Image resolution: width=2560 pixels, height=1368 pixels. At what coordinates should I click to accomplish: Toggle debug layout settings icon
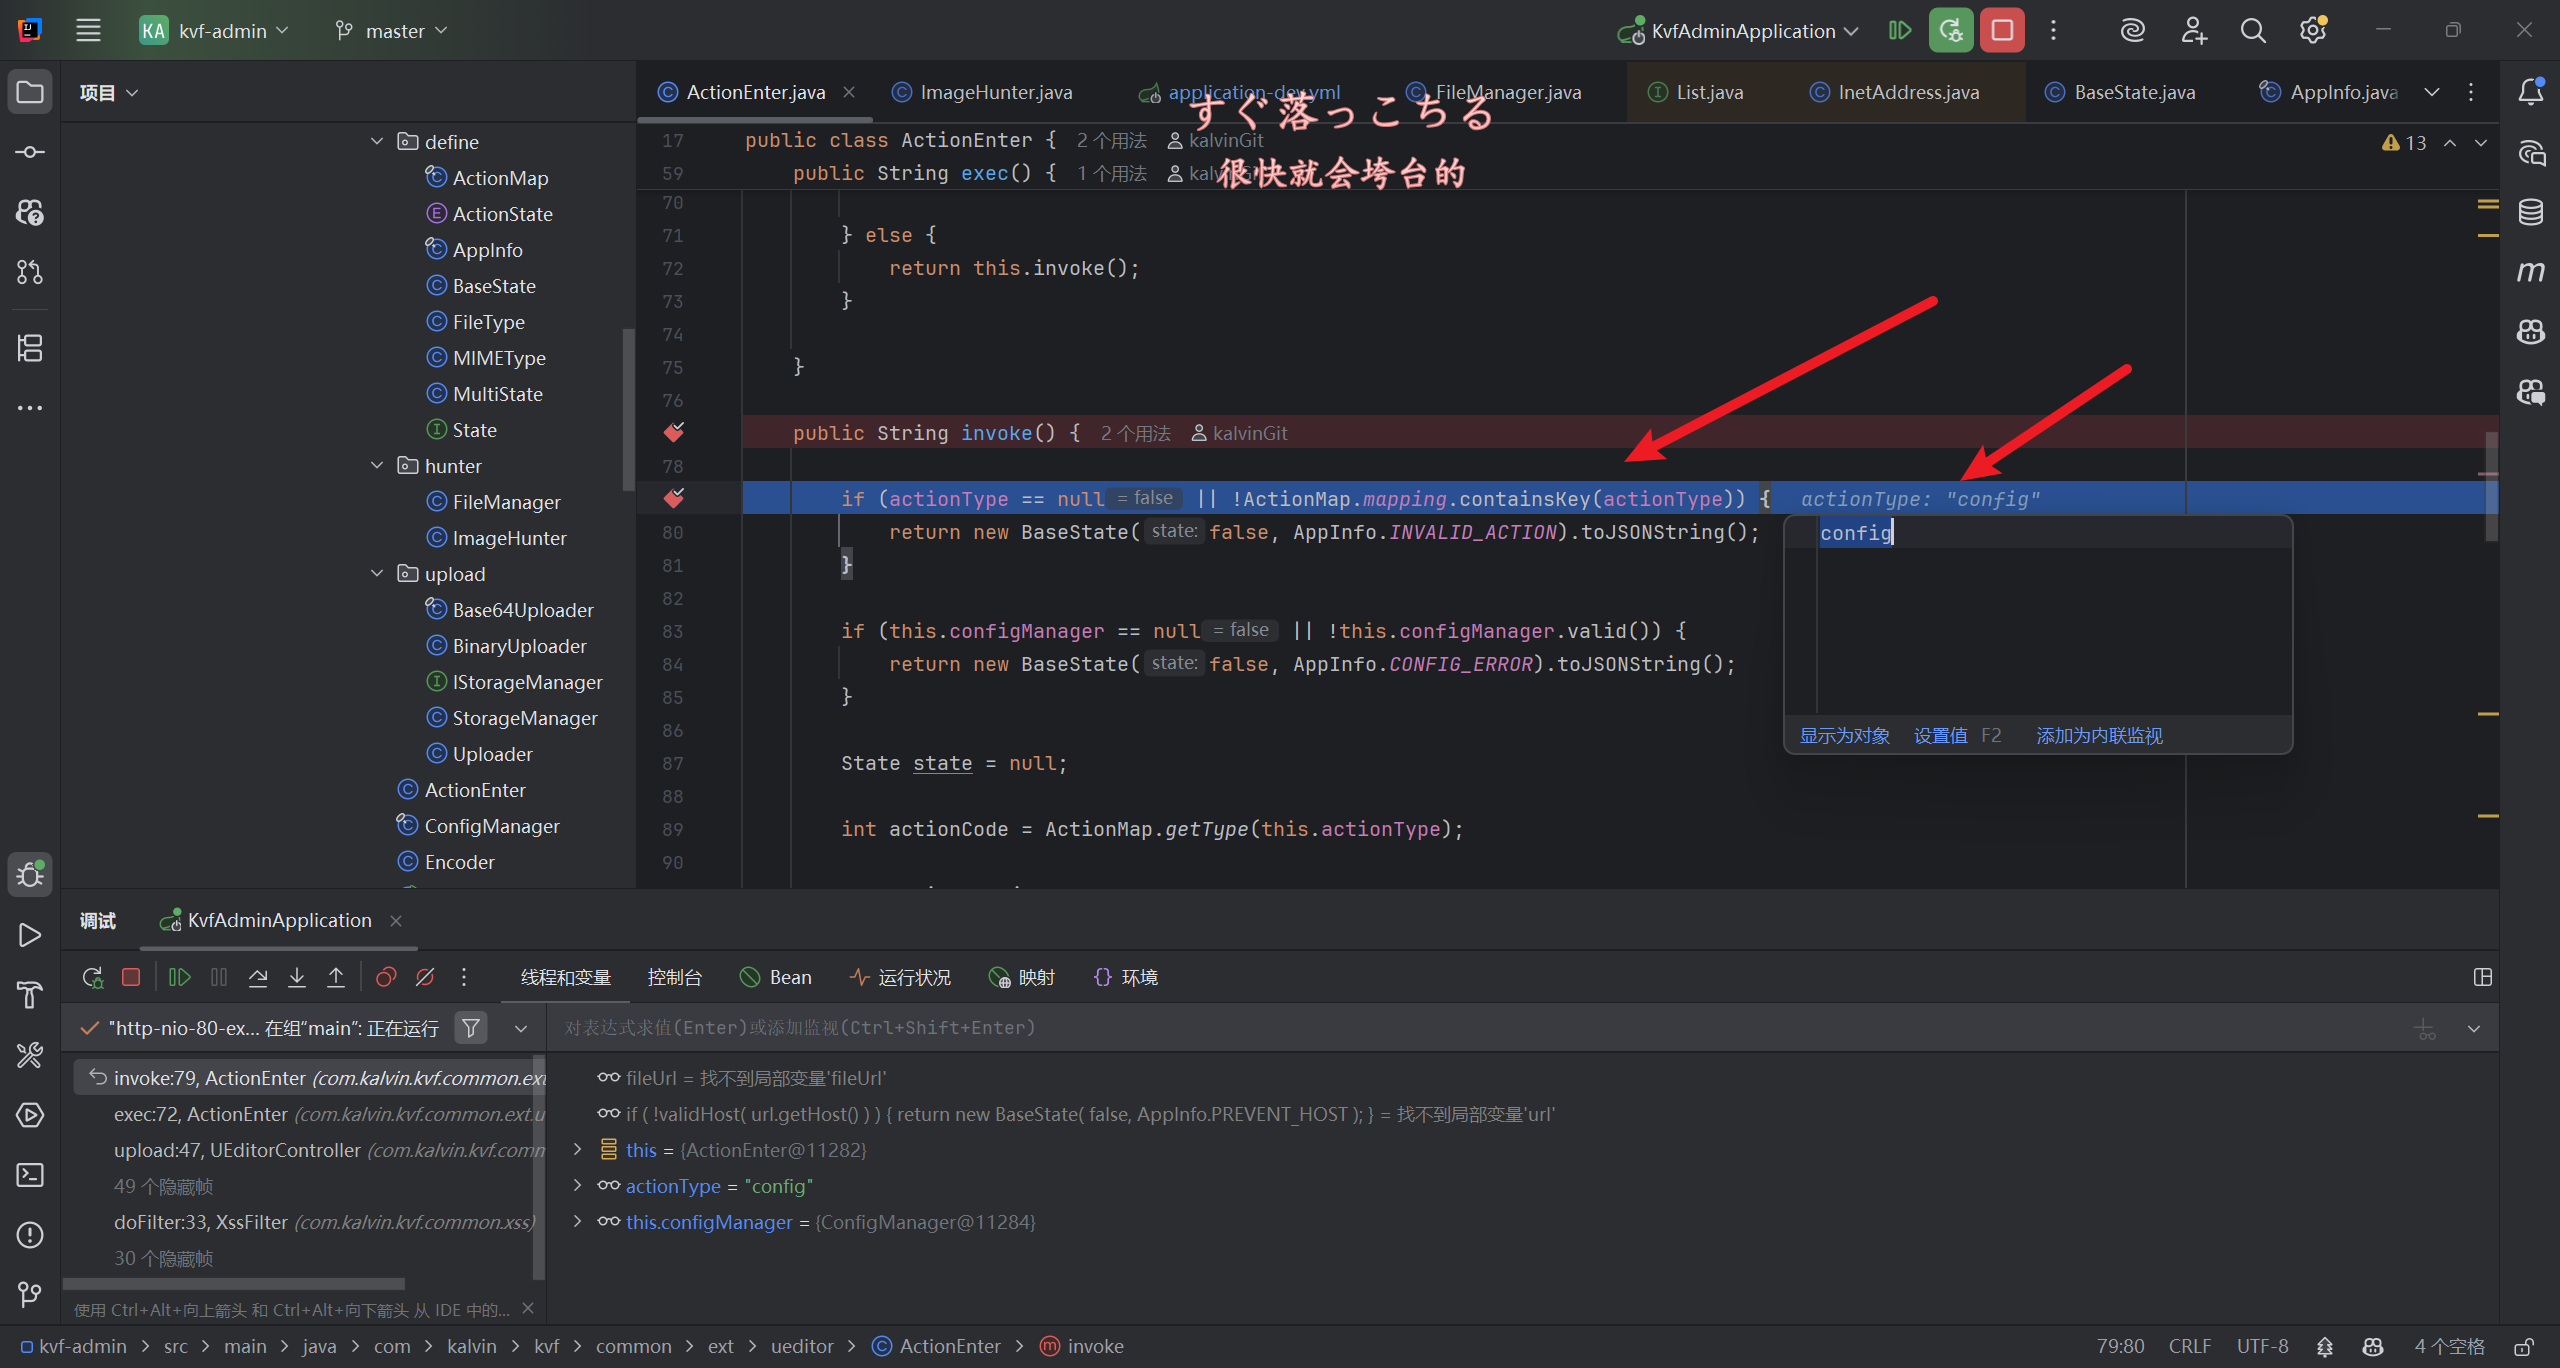click(x=2482, y=977)
